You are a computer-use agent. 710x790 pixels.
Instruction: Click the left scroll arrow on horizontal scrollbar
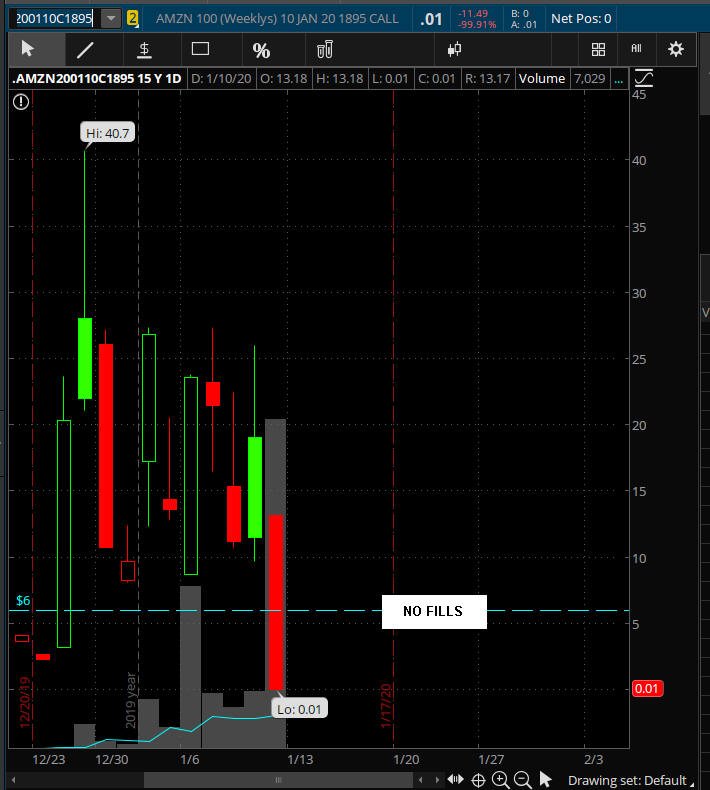tap(13, 780)
